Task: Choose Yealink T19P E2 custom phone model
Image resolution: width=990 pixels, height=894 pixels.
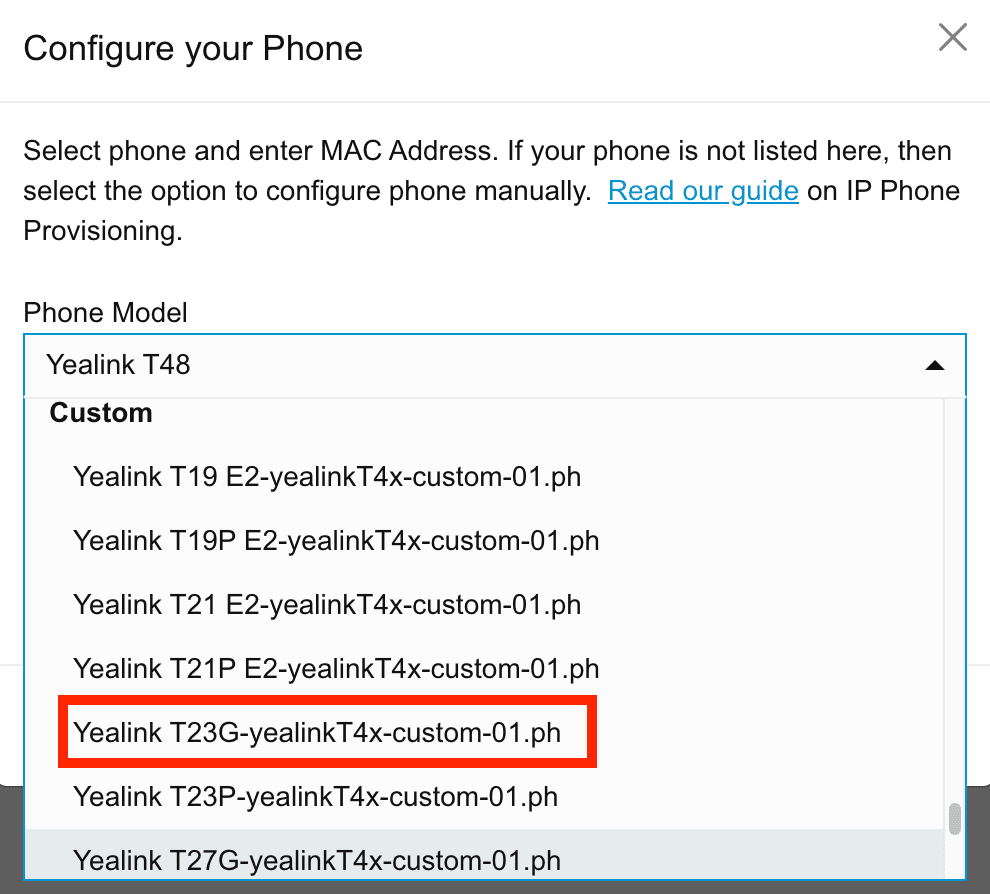Action: [334, 541]
